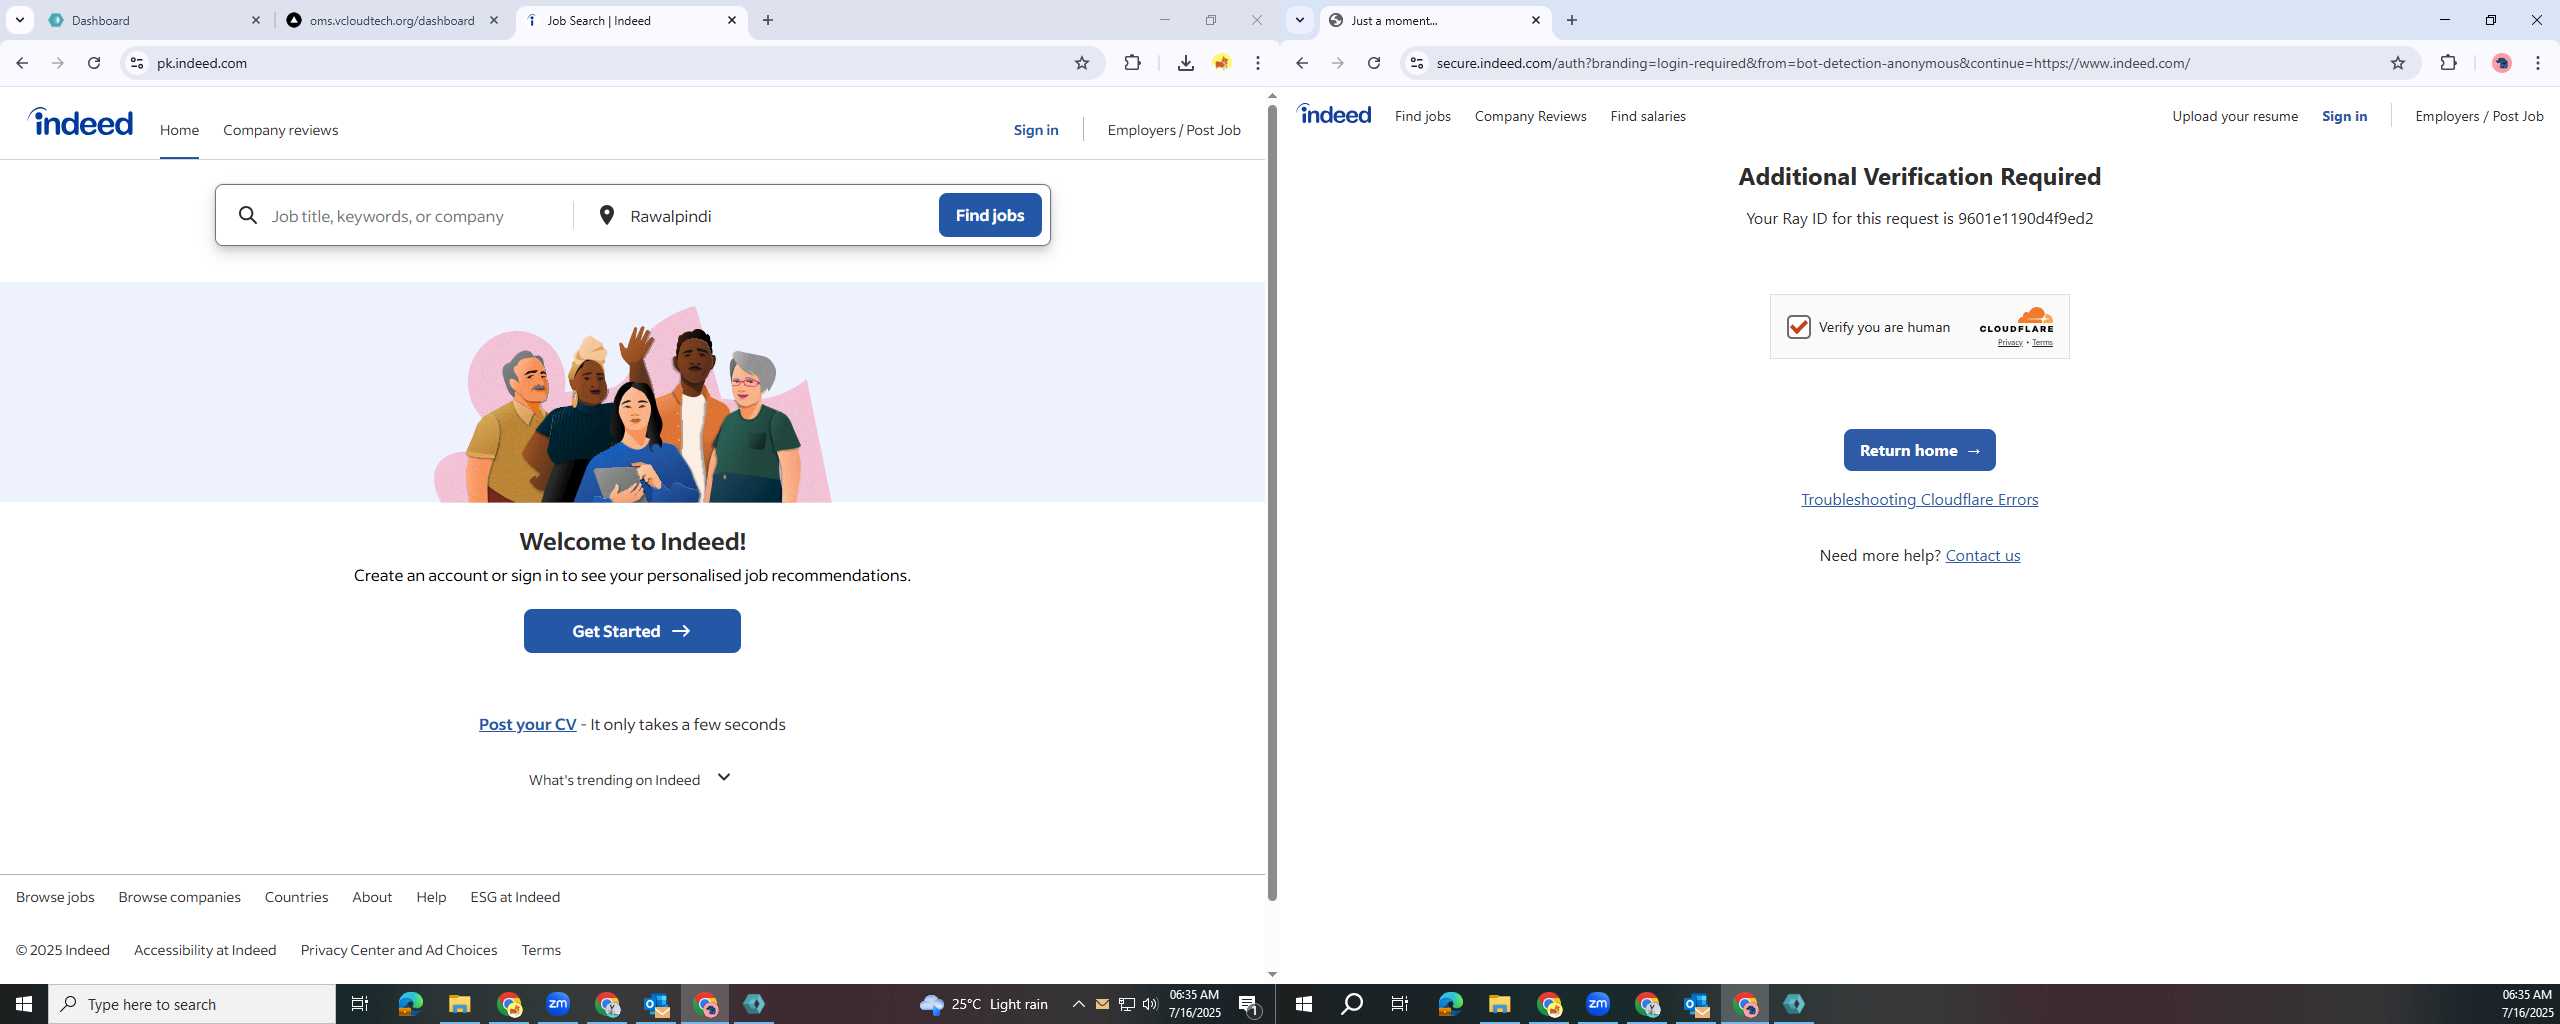Viewport: 2560px width, 1024px height.
Task: Open Chrome menu dots in left browser
Action: point(1258,63)
